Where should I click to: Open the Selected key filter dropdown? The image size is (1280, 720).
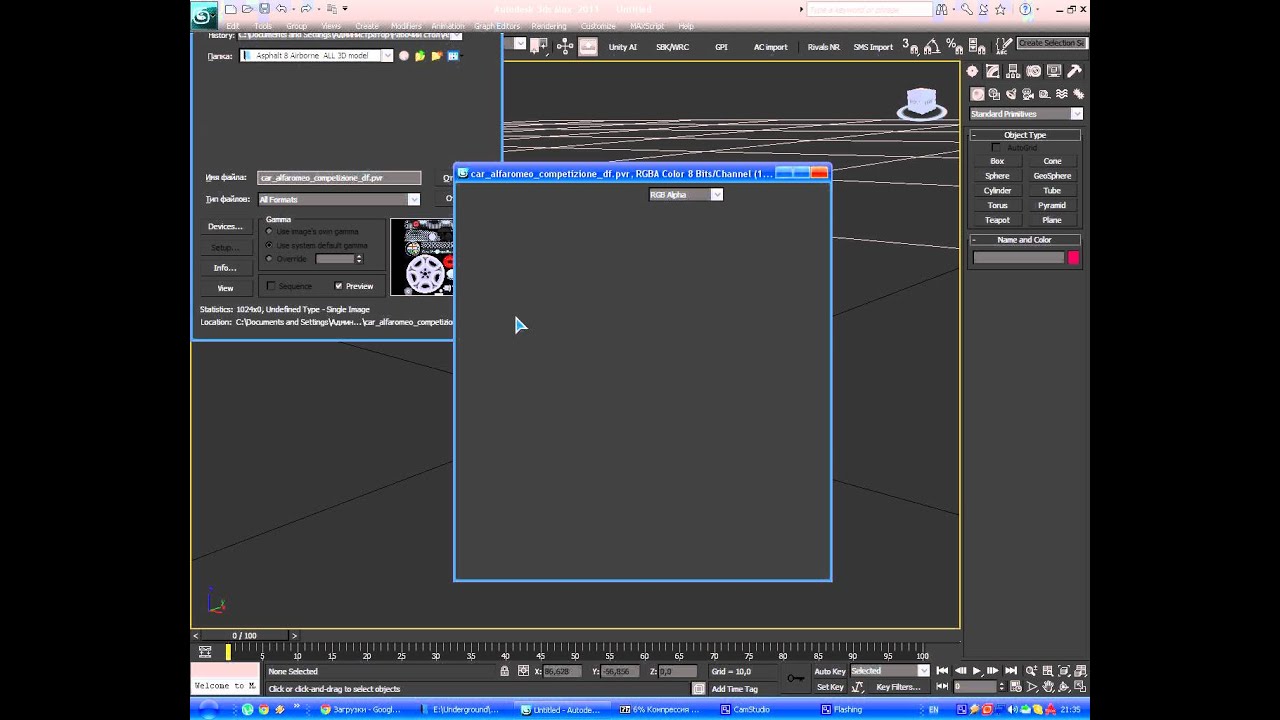click(x=889, y=671)
